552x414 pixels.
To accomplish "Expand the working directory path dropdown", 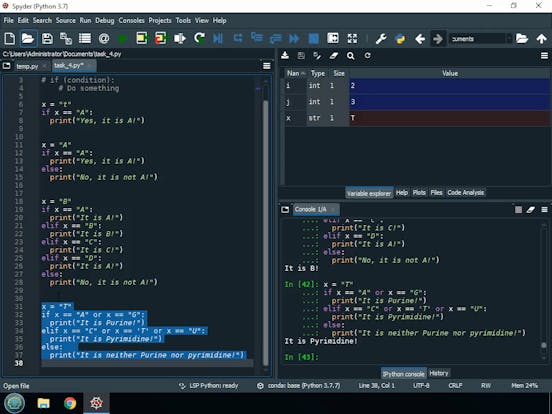I will point(509,39).
